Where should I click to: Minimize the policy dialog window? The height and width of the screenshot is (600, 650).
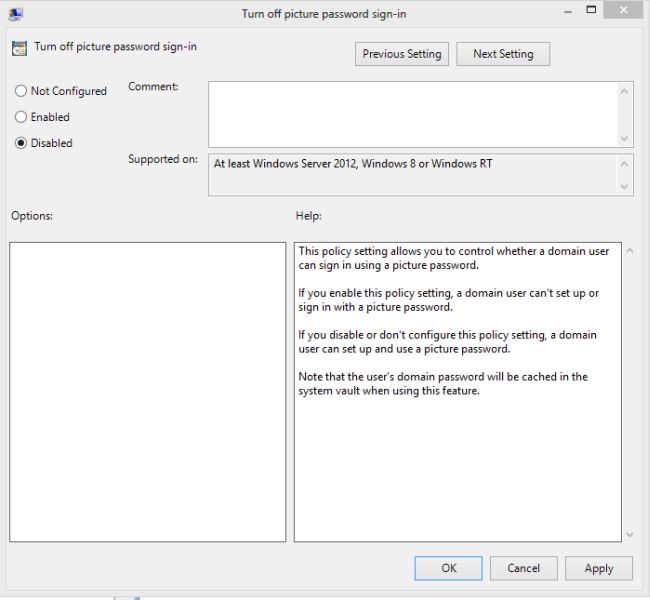(x=568, y=12)
